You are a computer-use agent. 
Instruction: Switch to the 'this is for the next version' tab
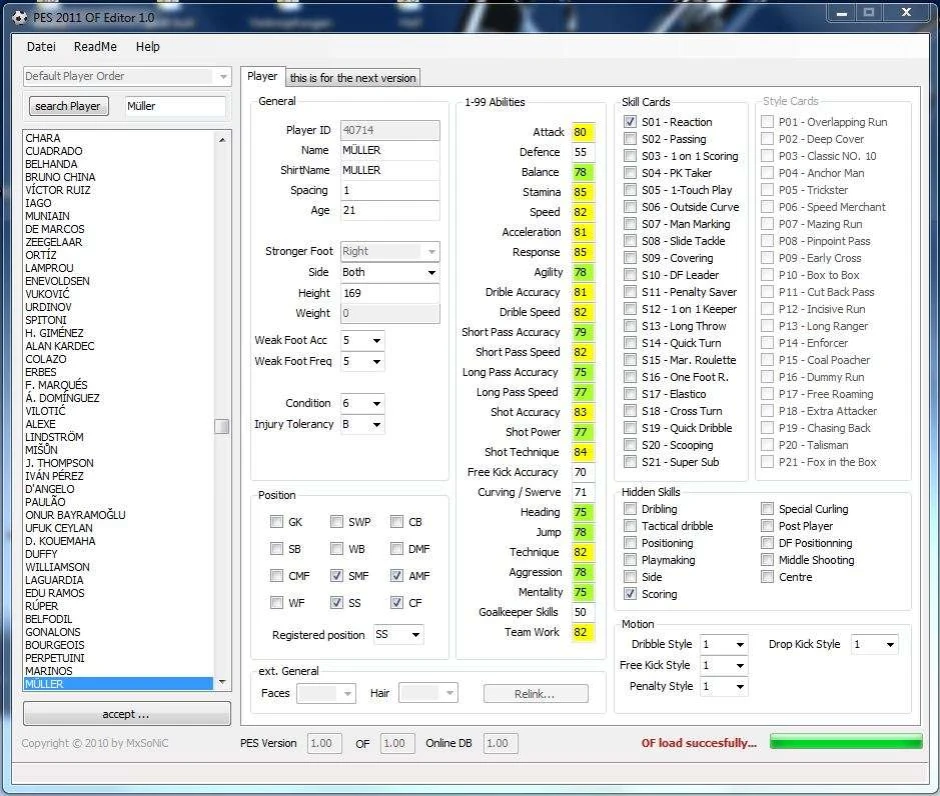352,77
